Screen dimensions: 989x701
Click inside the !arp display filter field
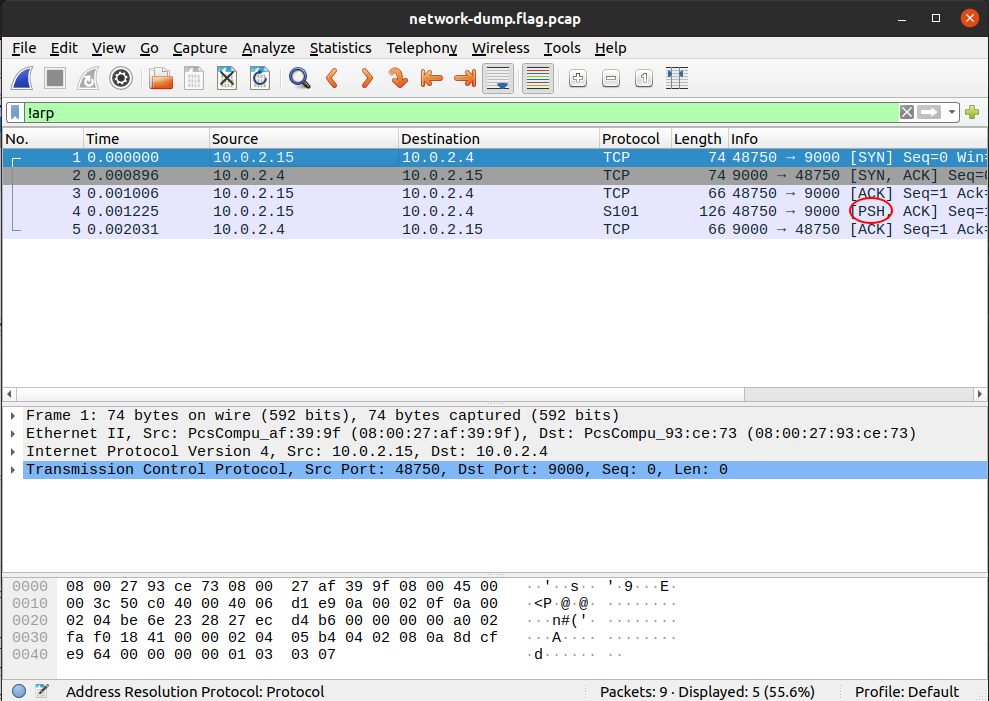coord(450,113)
